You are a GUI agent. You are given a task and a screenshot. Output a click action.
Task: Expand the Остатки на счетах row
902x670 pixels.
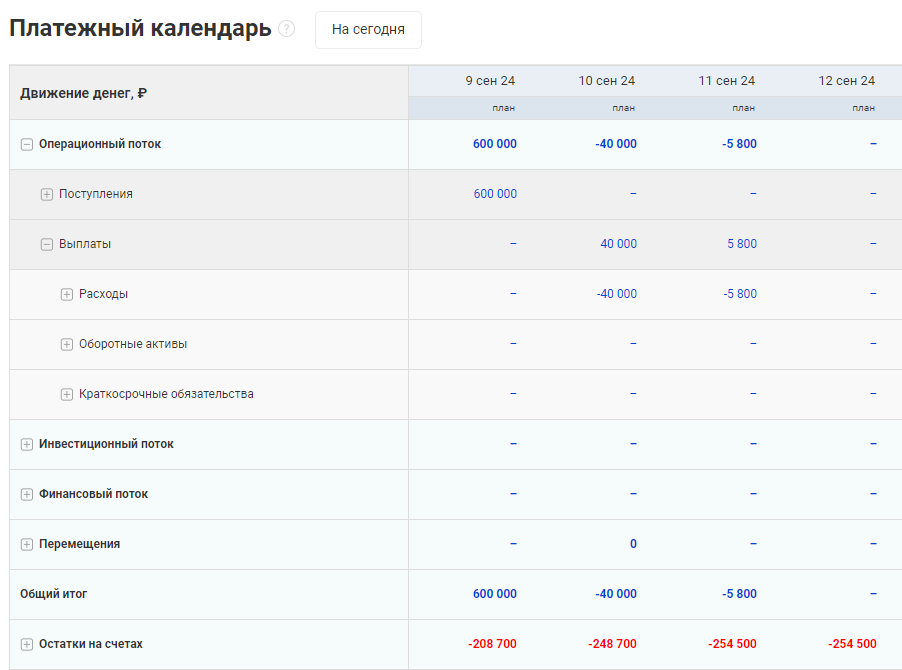26,644
